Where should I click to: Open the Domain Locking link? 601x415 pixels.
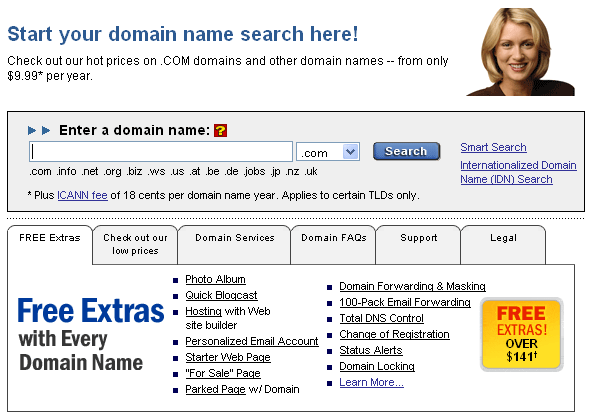click(x=377, y=366)
